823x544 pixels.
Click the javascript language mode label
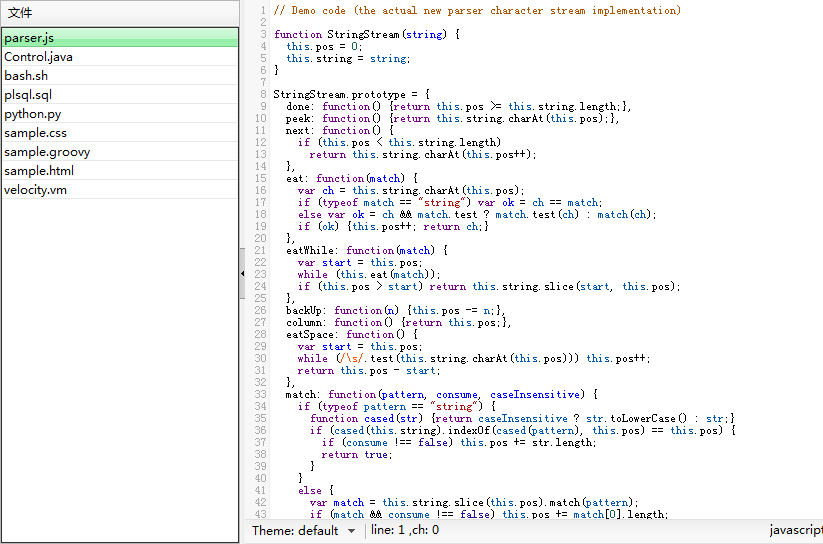[795, 531]
